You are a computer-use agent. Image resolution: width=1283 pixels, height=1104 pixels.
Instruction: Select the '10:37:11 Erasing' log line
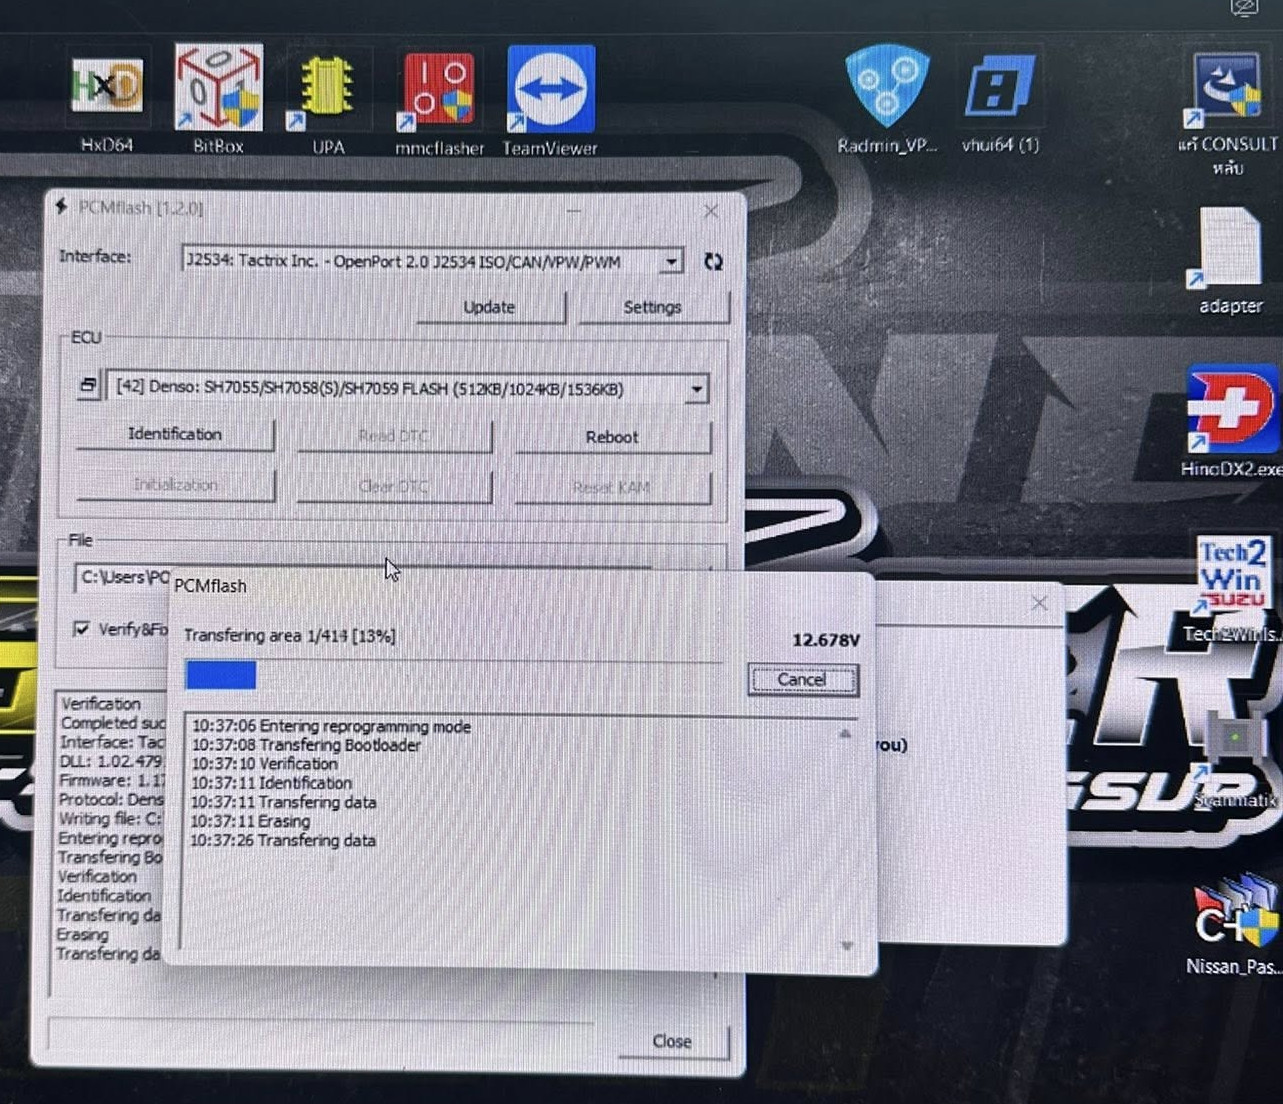pos(250,821)
